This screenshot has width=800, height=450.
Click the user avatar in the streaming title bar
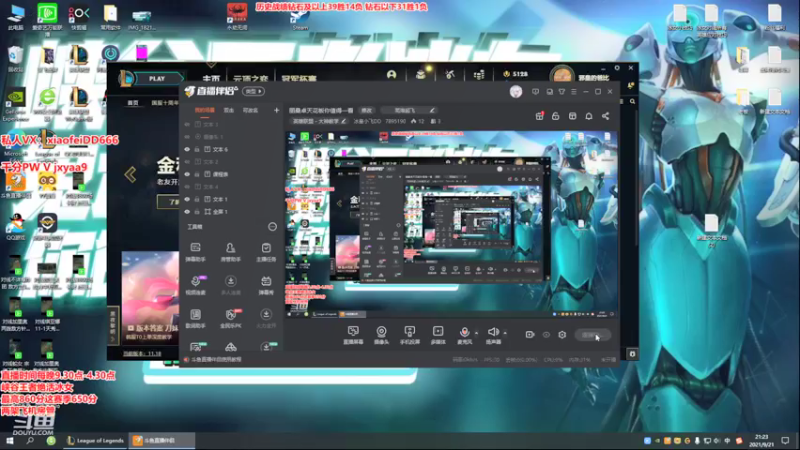point(516,91)
